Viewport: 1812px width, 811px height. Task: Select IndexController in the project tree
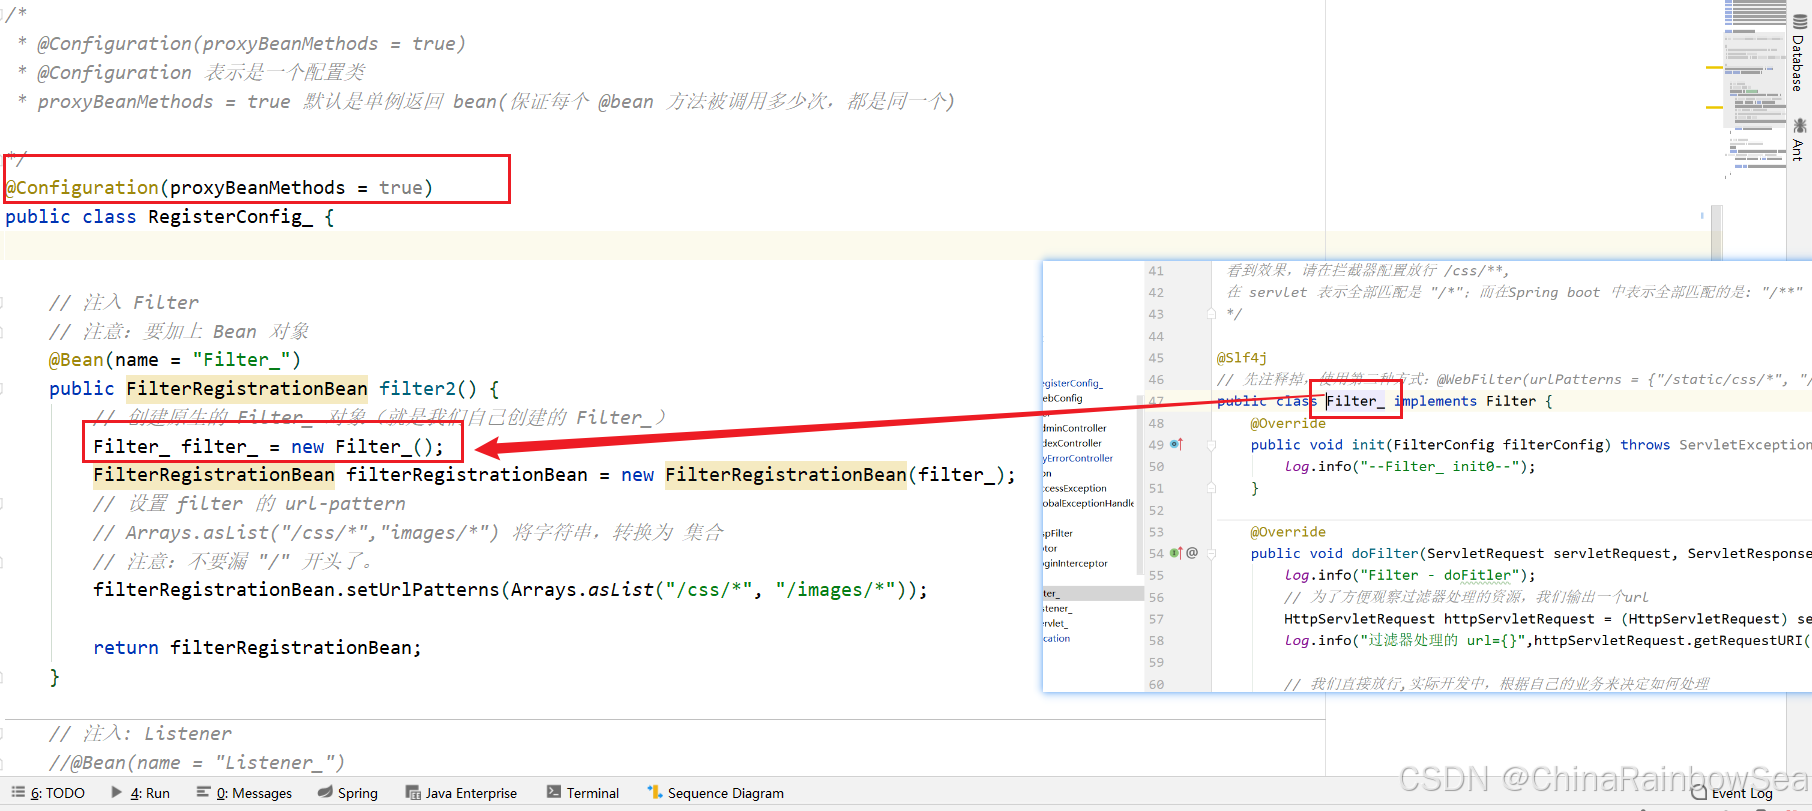[1073, 443]
